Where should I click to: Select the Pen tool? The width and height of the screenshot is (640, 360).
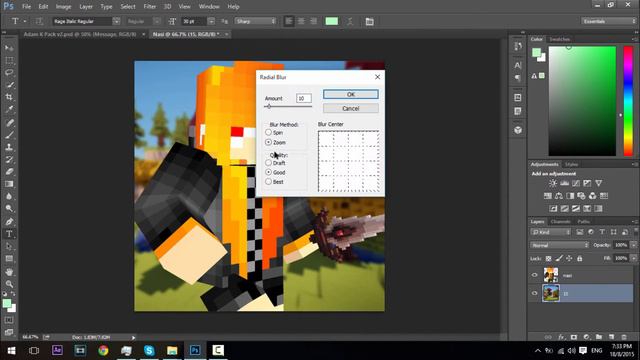click(x=9, y=222)
